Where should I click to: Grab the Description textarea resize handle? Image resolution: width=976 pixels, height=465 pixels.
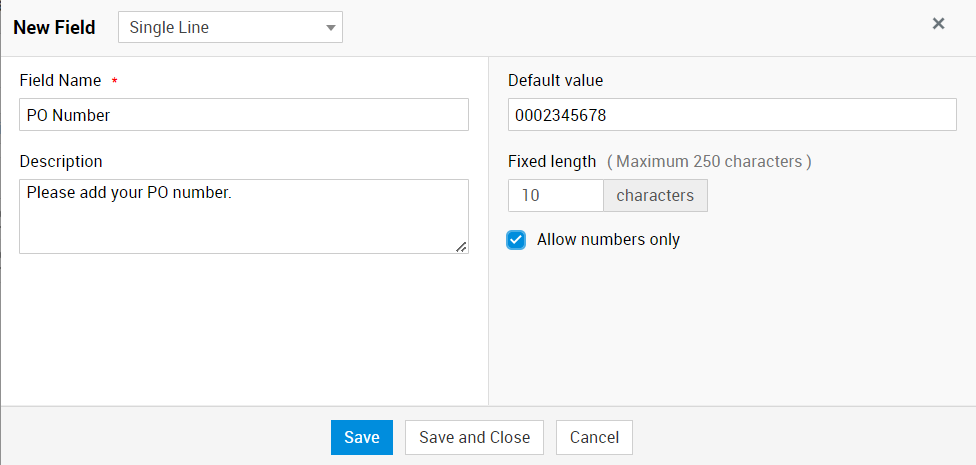pos(462,246)
